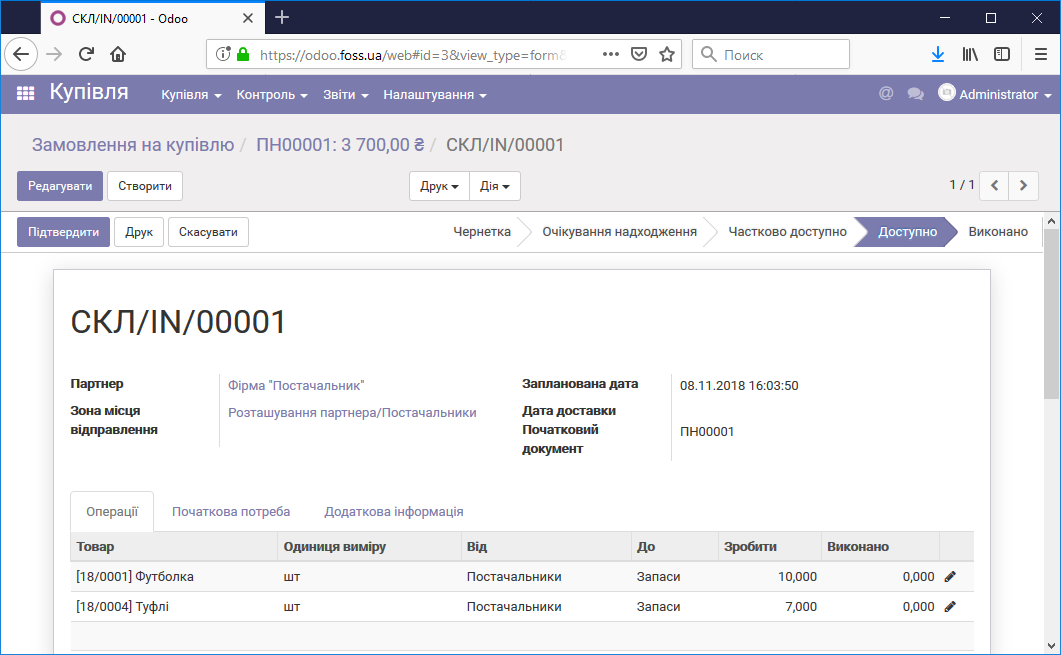Click the browser forward arrow

(54, 54)
